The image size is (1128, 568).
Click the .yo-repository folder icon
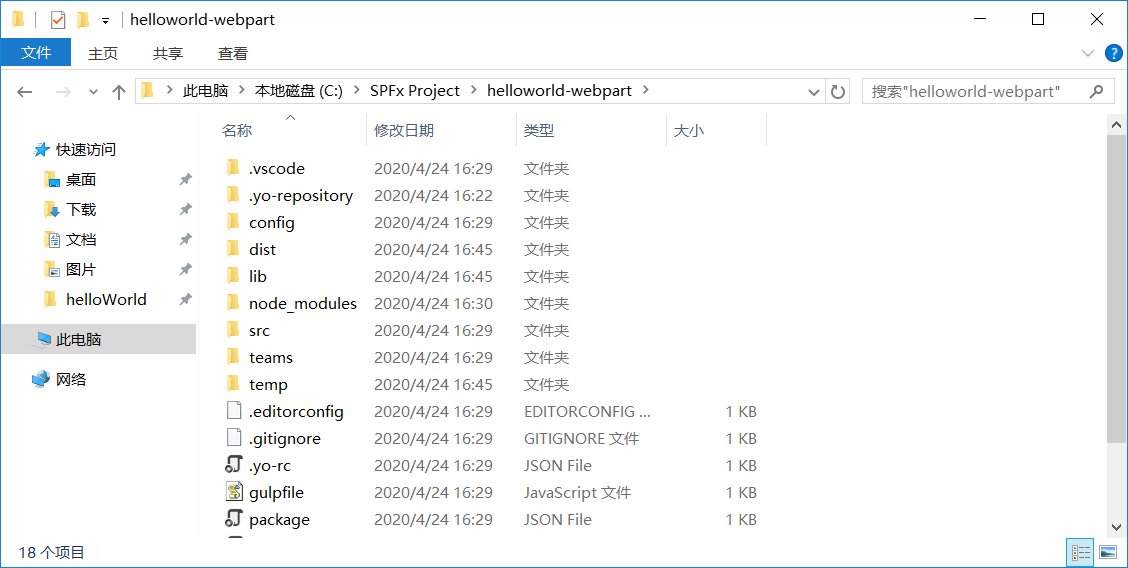(x=233, y=195)
